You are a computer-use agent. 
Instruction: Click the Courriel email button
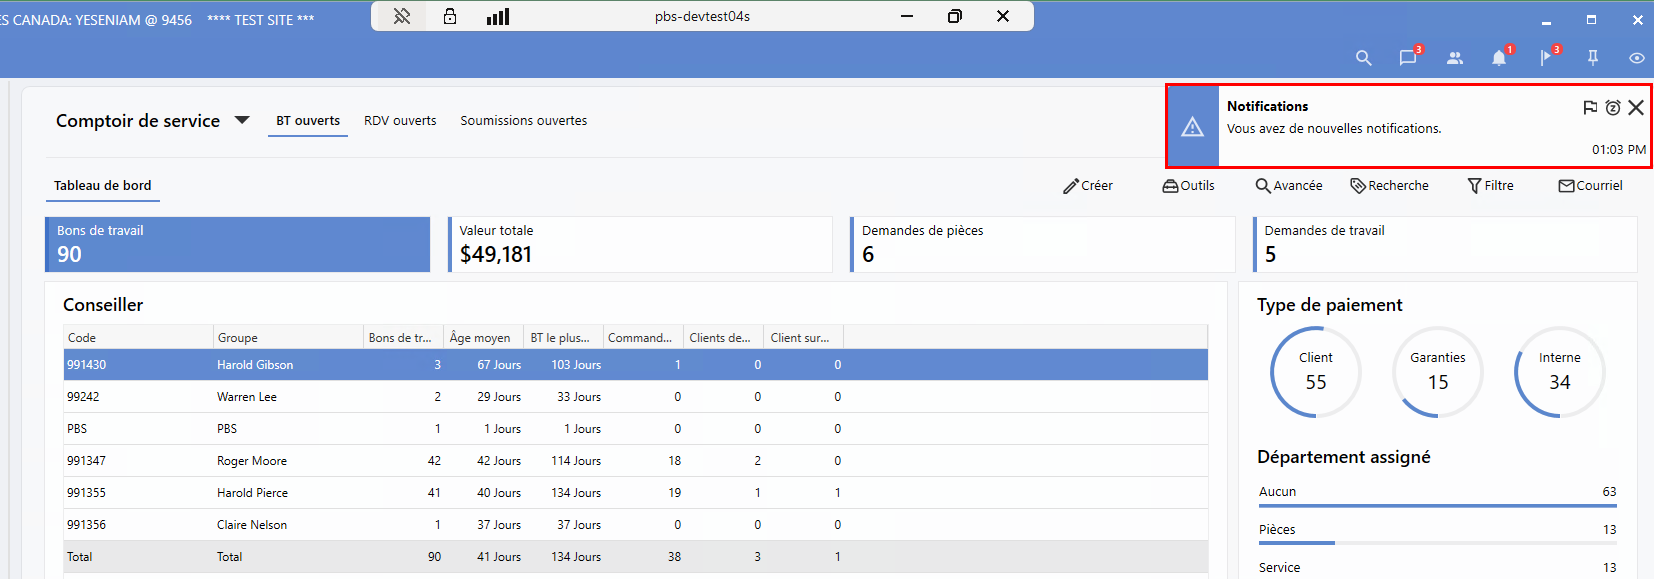(x=1590, y=186)
